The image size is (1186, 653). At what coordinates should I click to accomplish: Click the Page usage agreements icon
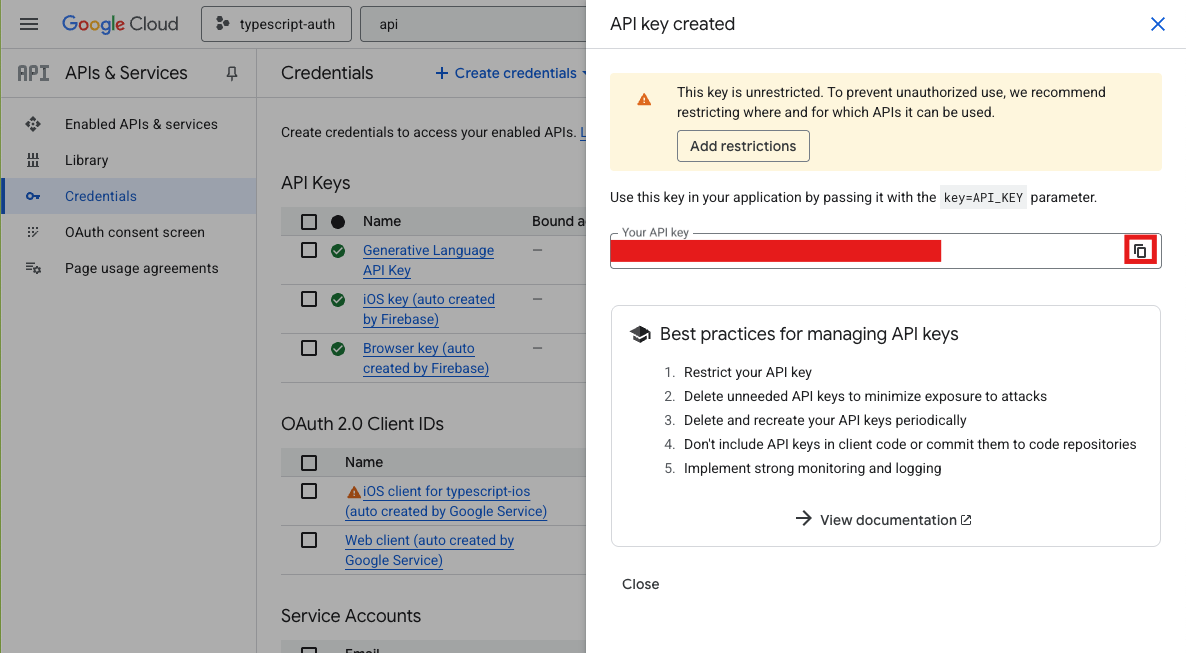click(x=33, y=268)
